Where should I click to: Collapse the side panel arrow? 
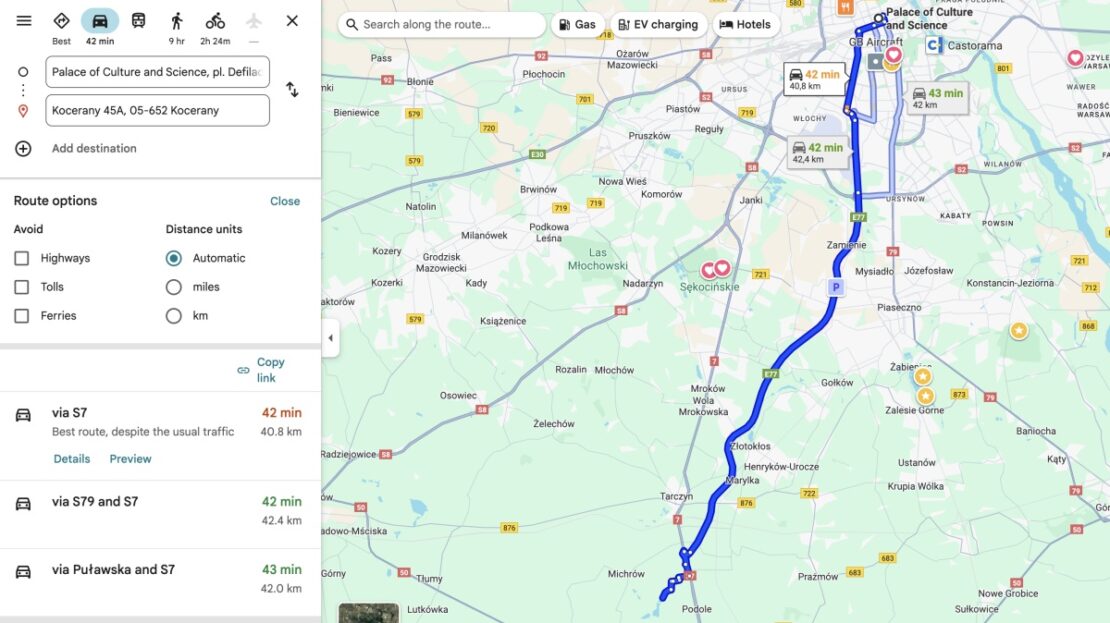coord(330,338)
